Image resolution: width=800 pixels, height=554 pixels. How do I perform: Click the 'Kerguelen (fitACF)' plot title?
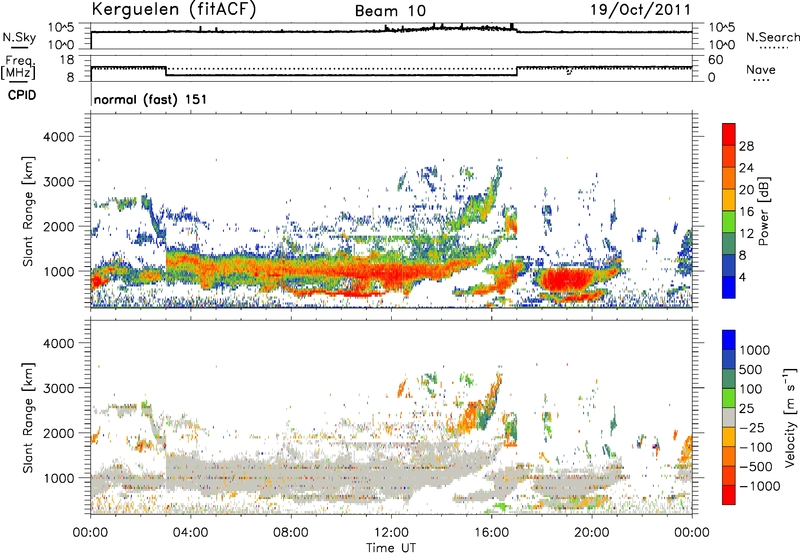click(x=173, y=9)
